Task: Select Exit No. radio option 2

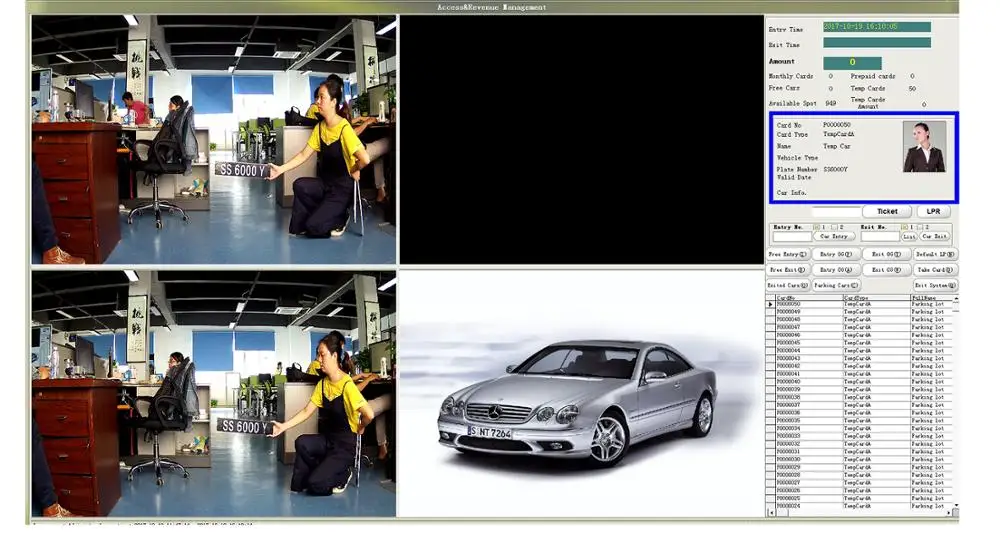Action: (920, 227)
